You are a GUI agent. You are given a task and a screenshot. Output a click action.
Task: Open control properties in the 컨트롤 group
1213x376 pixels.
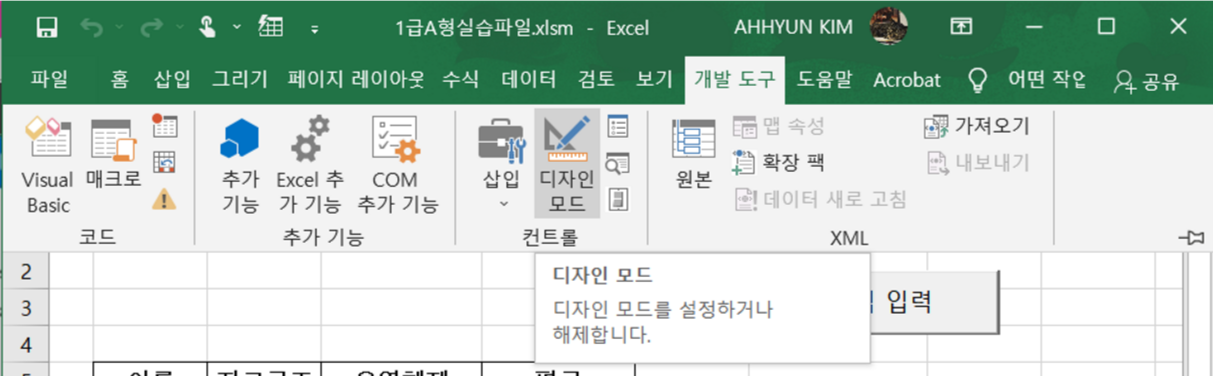pyautogui.click(x=618, y=127)
